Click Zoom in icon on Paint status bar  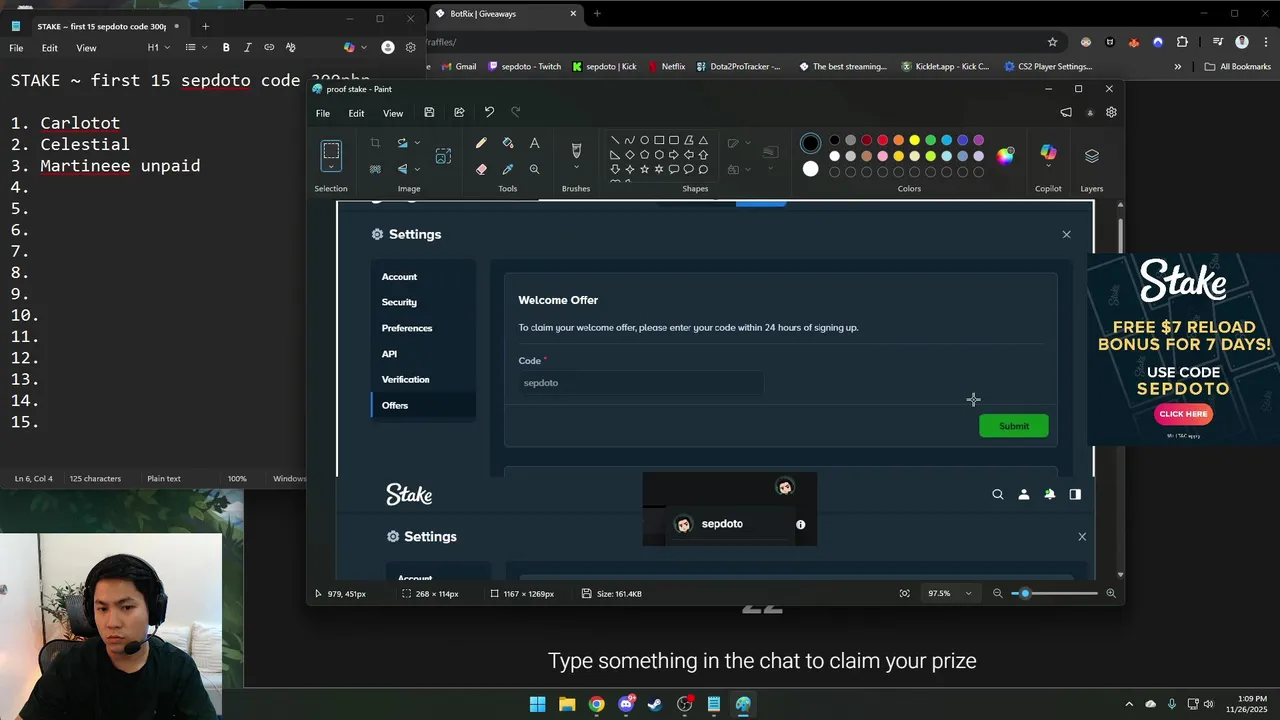[x=1110, y=594]
